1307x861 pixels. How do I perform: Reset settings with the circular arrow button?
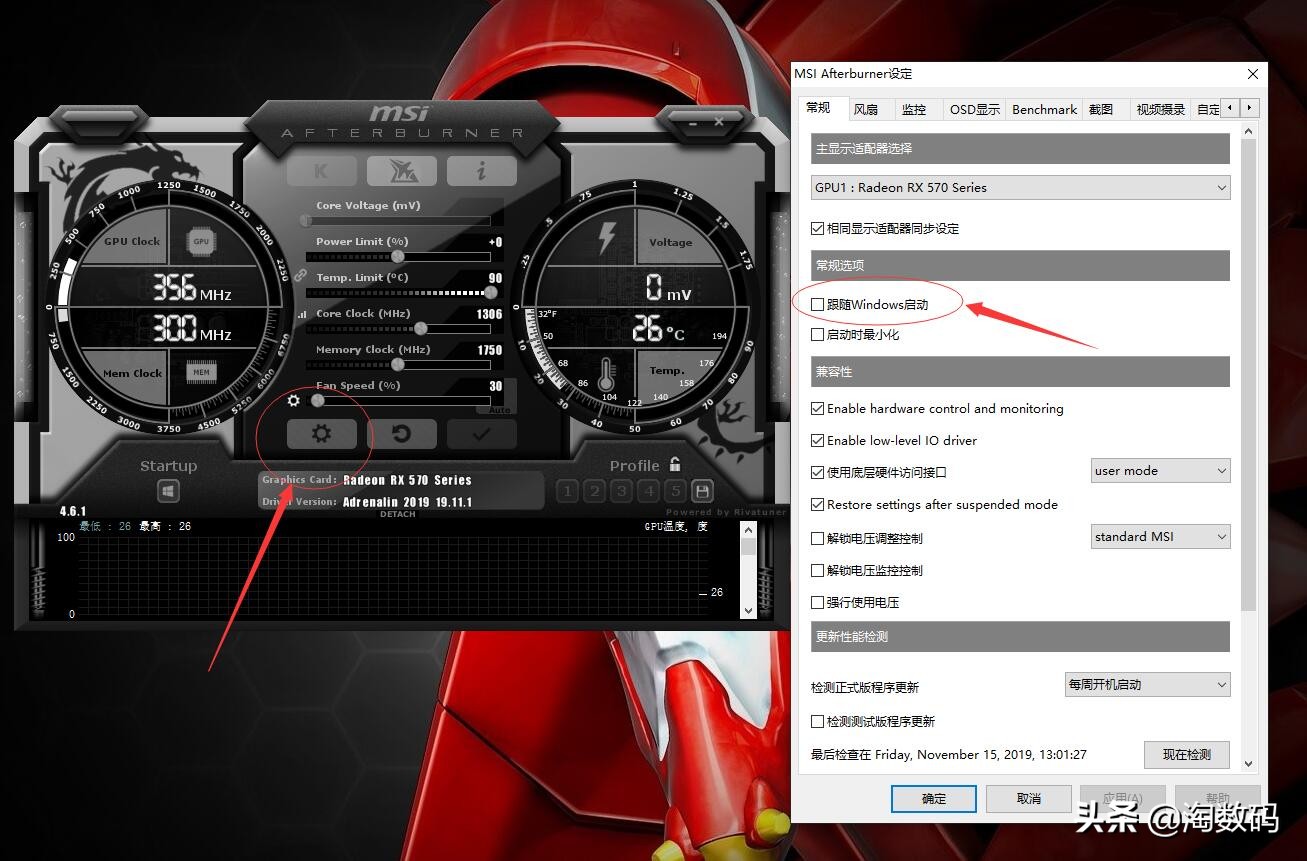pyautogui.click(x=402, y=434)
